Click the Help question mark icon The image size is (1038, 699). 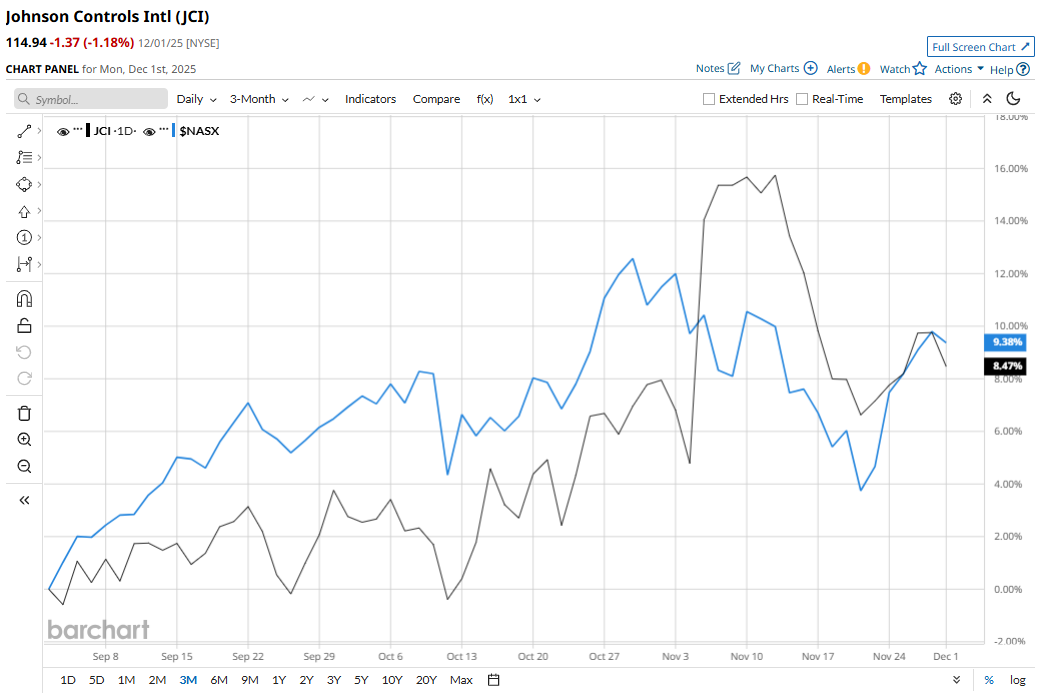pos(1023,69)
